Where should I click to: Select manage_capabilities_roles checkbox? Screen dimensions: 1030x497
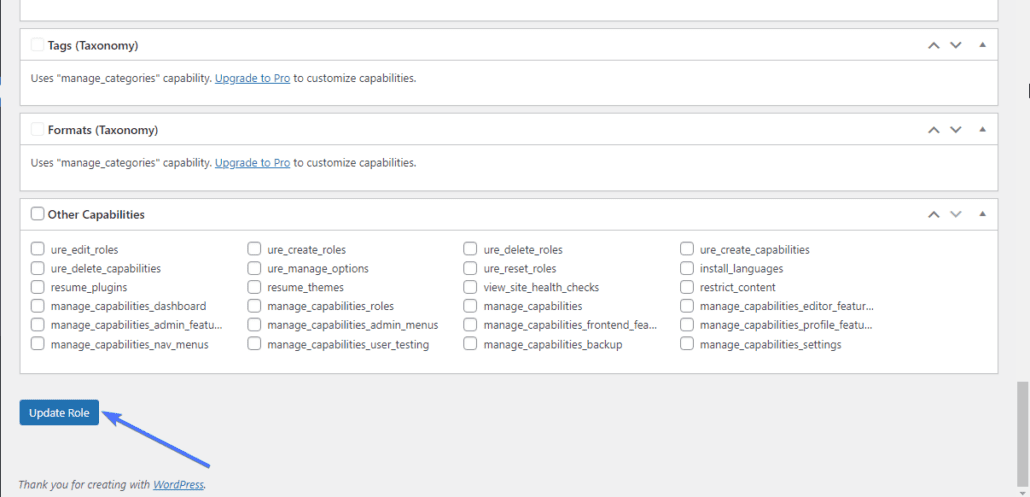[254, 306]
